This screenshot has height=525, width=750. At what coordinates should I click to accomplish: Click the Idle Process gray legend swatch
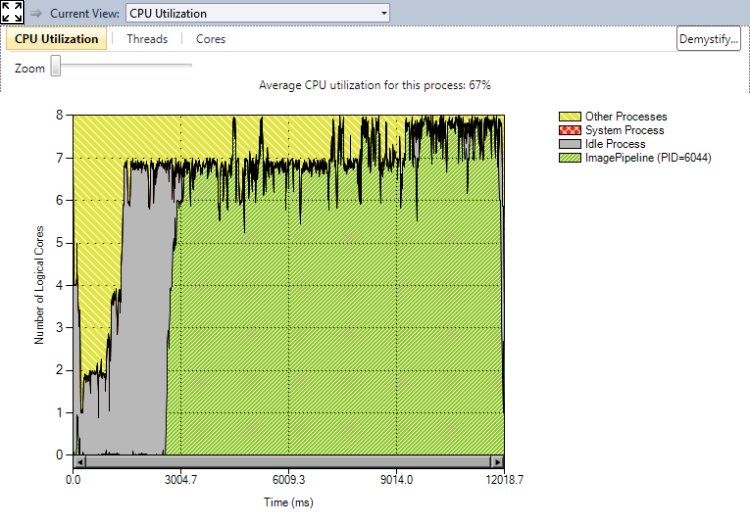pos(570,144)
